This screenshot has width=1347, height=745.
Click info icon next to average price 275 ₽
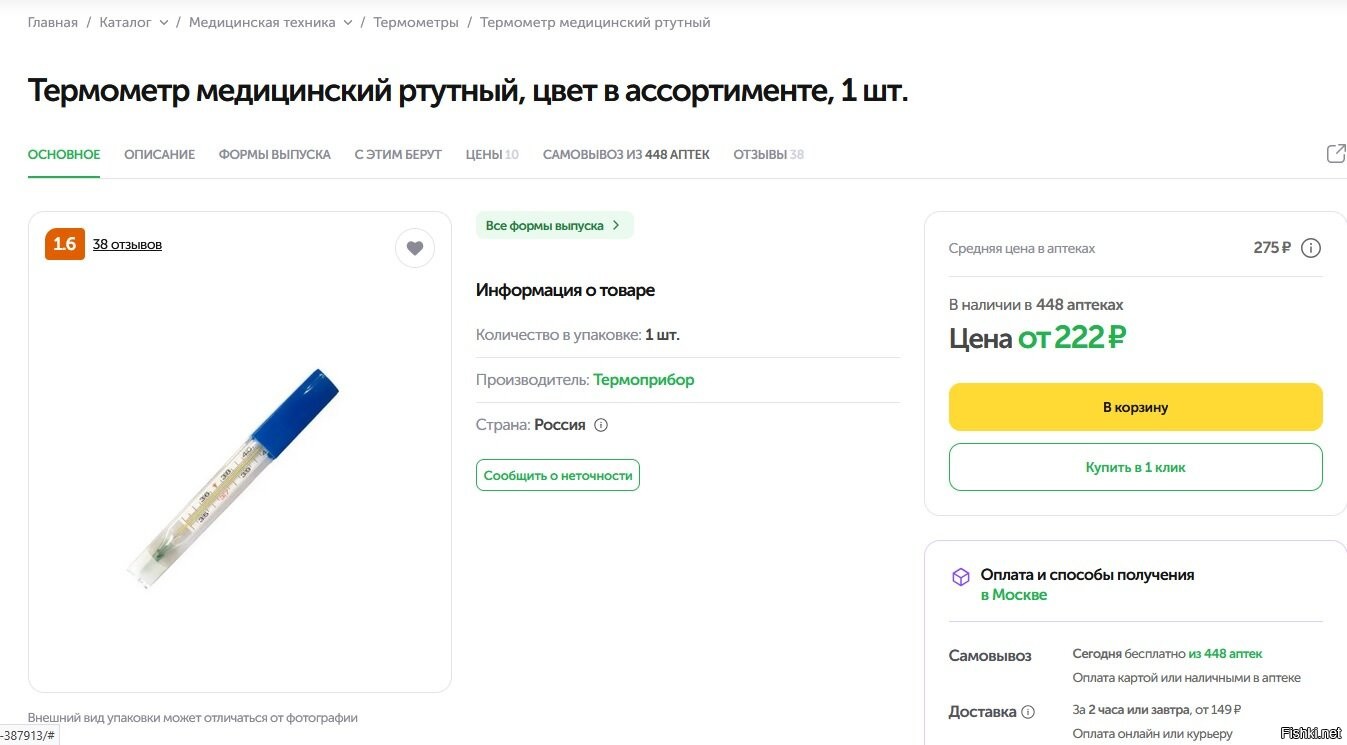[x=1311, y=248]
